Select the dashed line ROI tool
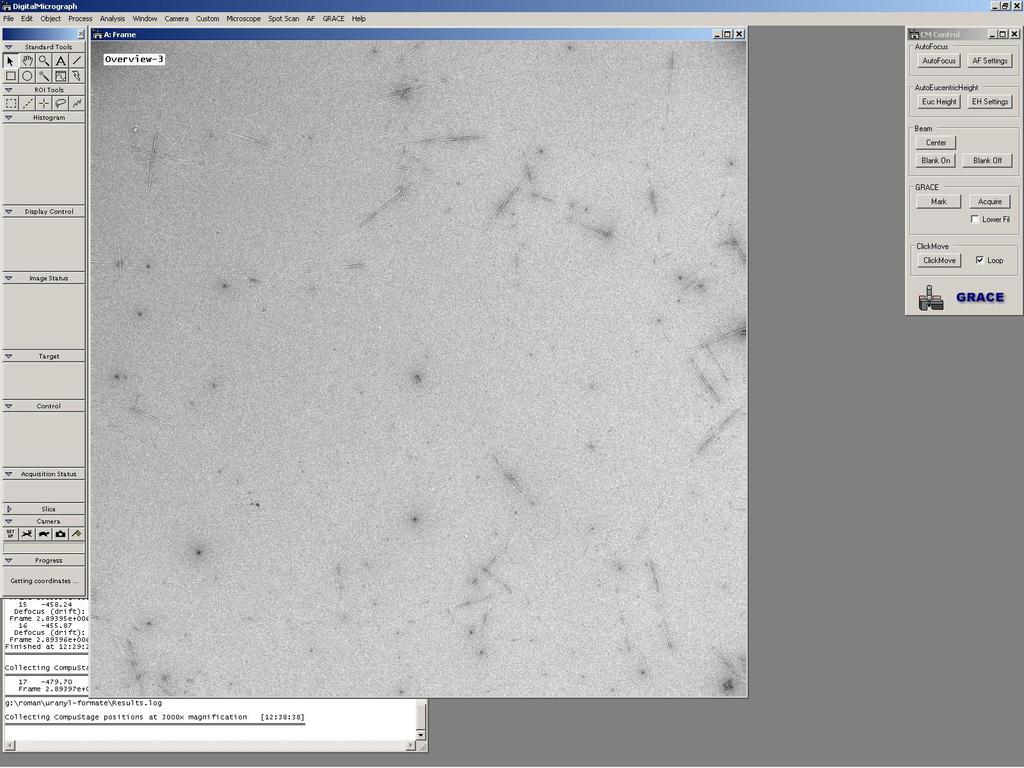Screen dimensions: 1024x768 pos(27,103)
